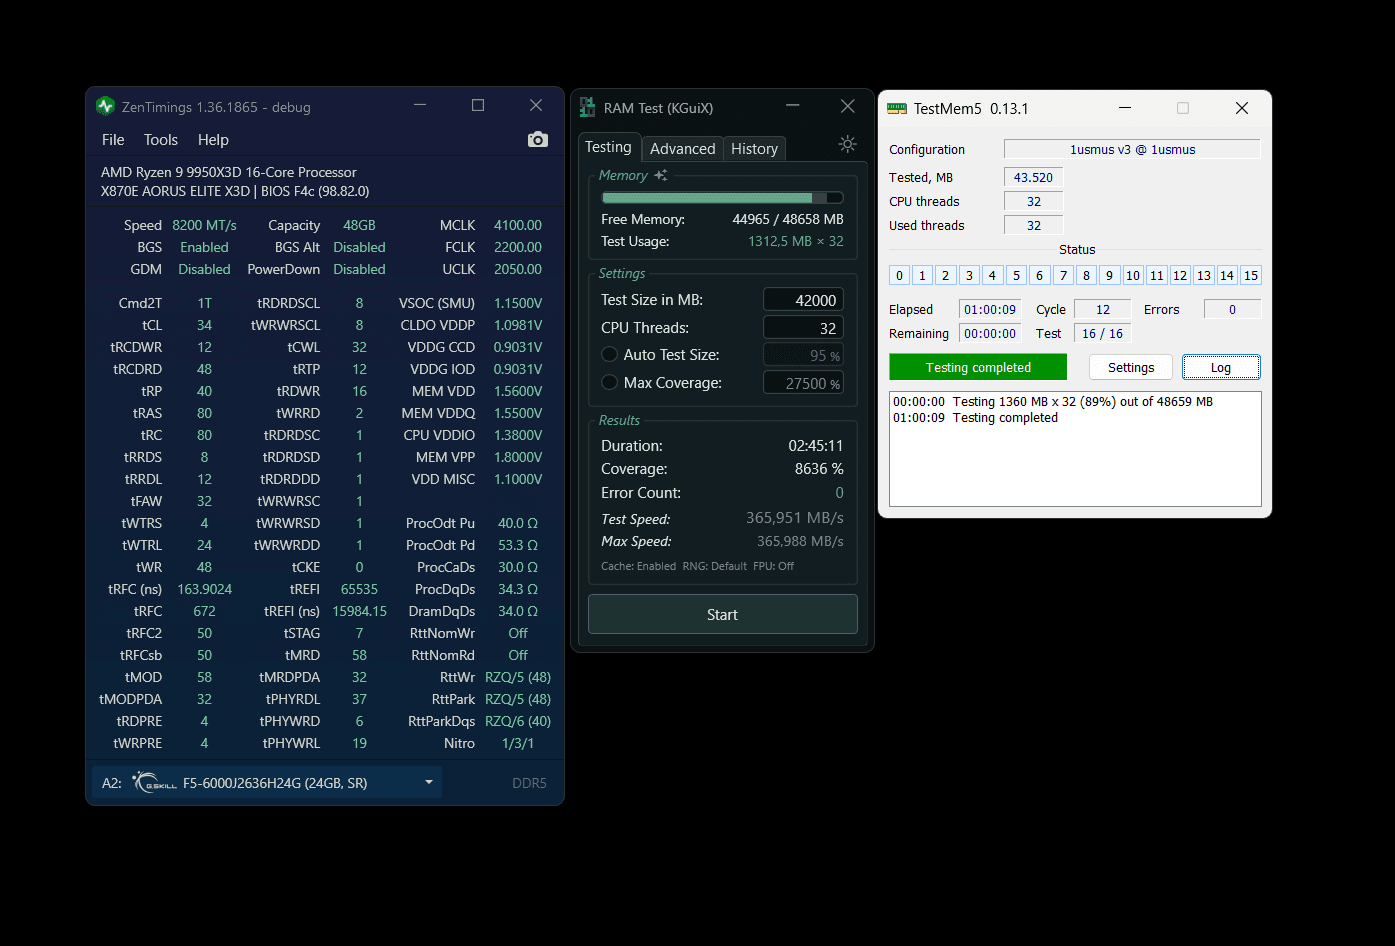Switch to the Testing tab in RAM Test
The width and height of the screenshot is (1395, 946).
(608, 147)
